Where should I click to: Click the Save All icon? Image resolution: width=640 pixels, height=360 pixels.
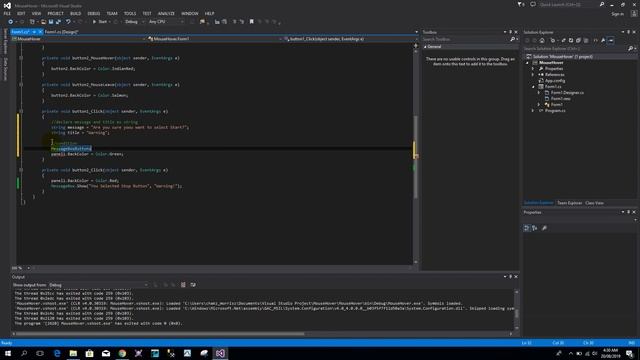58,22
